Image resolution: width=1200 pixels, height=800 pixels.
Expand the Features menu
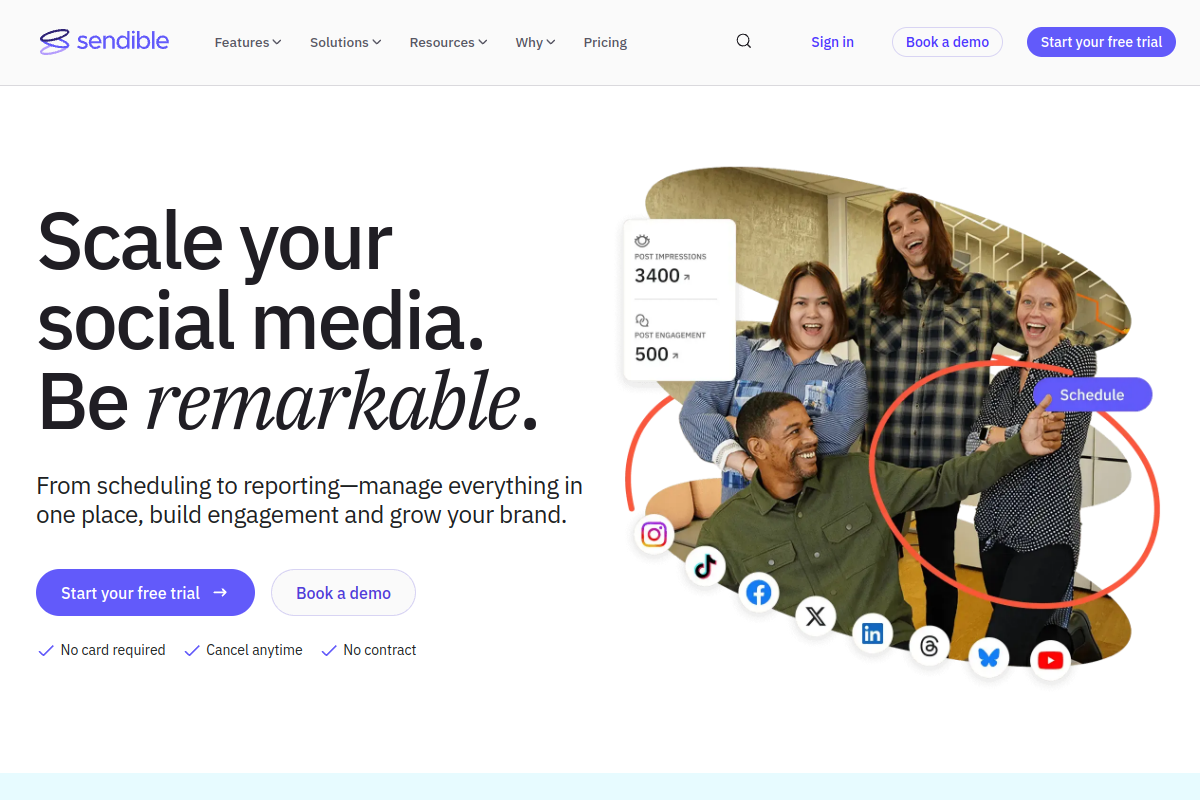tap(248, 42)
